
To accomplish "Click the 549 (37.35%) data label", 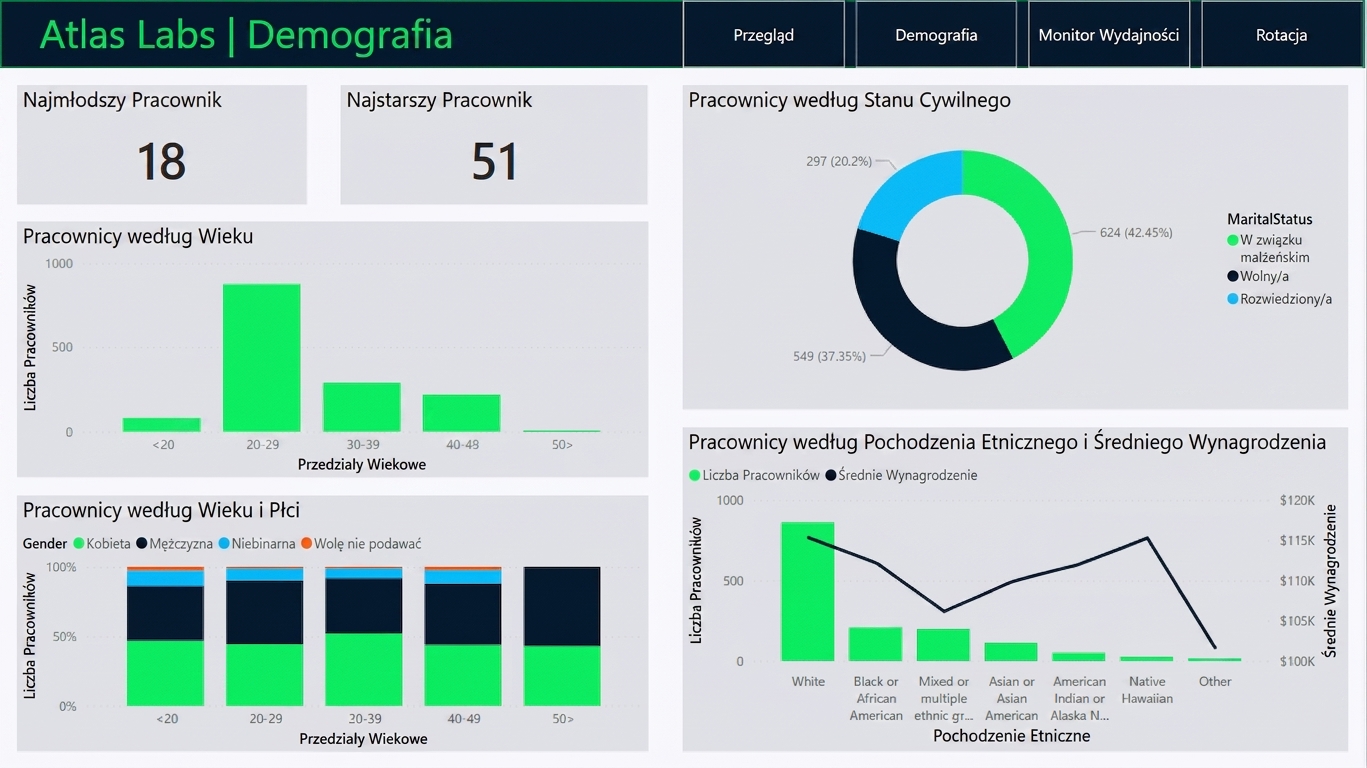I will tap(829, 356).
